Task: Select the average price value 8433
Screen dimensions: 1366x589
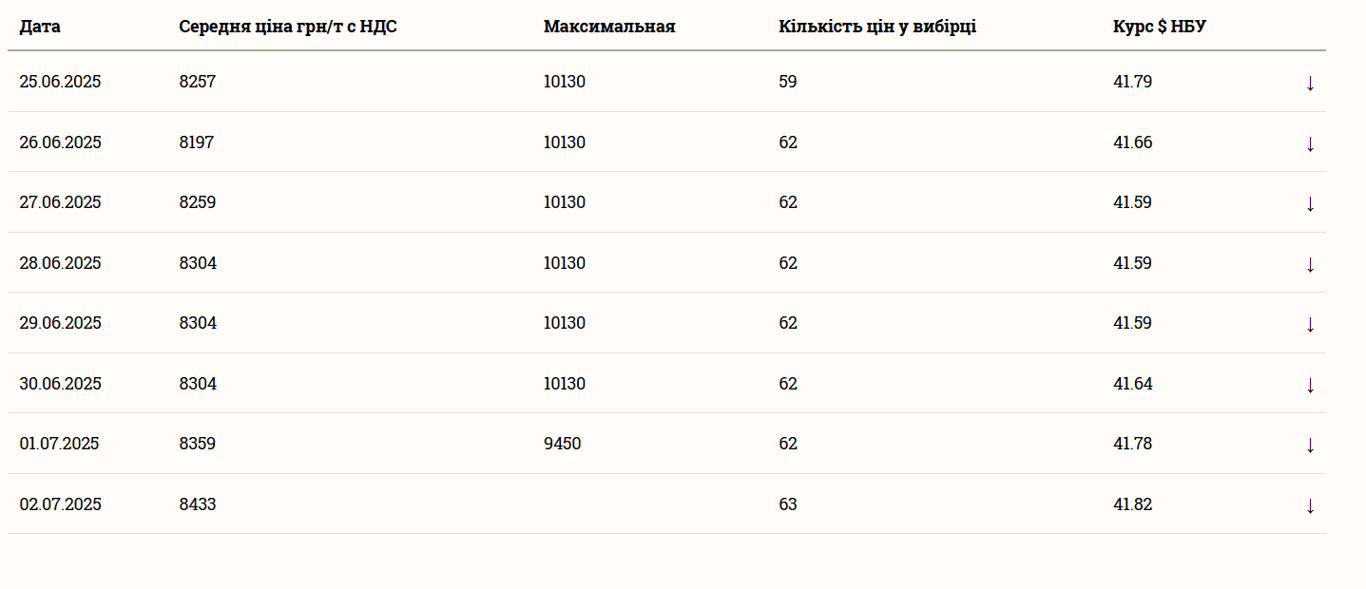Action: 198,504
